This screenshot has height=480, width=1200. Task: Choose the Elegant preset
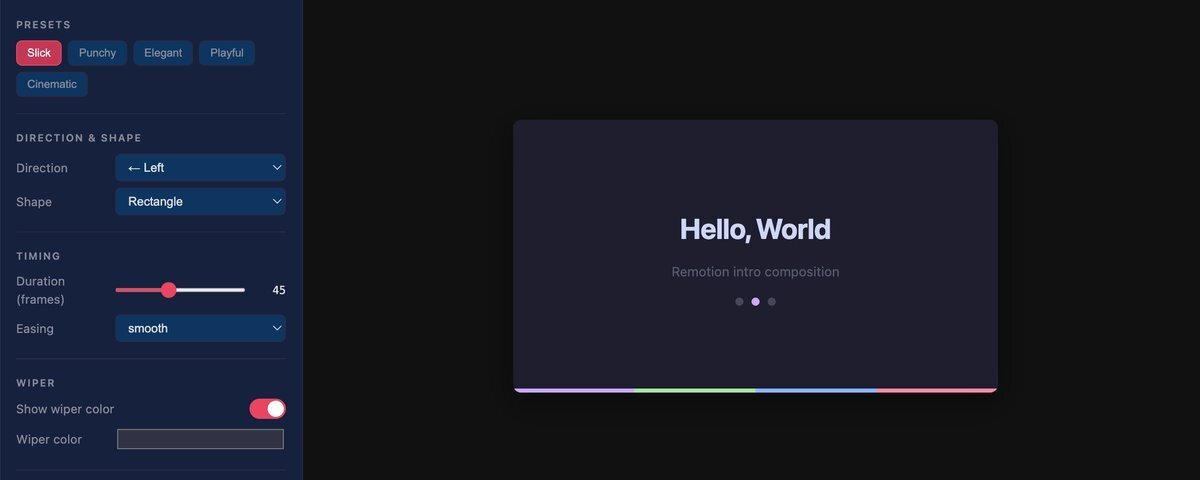click(x=163, y=53)
